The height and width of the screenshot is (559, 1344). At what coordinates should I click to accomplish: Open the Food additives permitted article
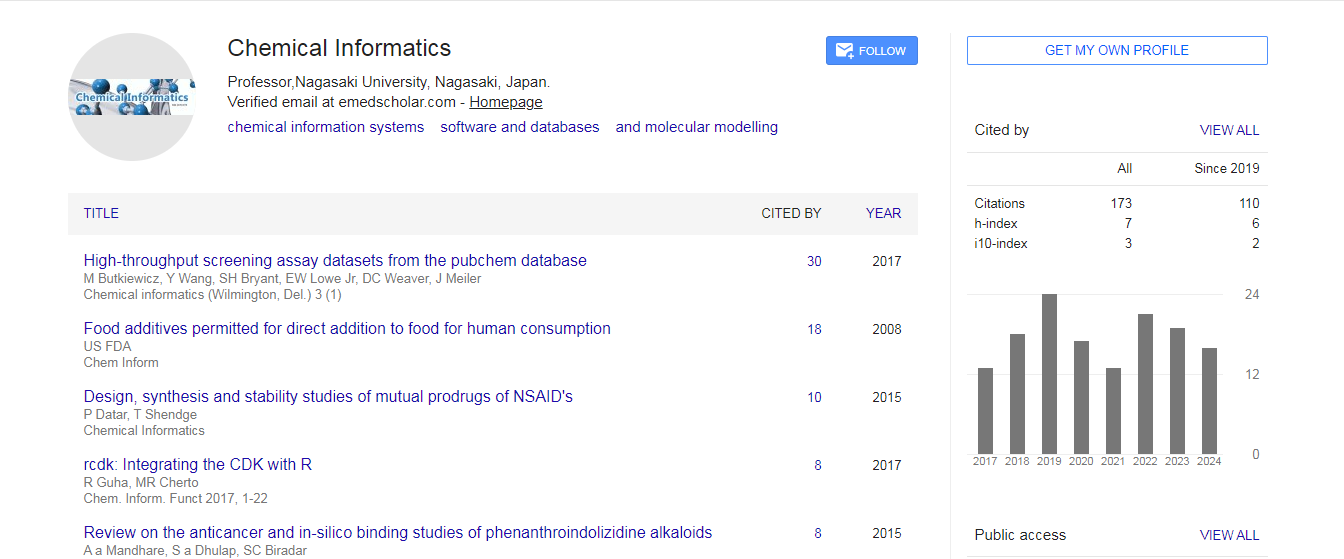click(x=347, y=329)
